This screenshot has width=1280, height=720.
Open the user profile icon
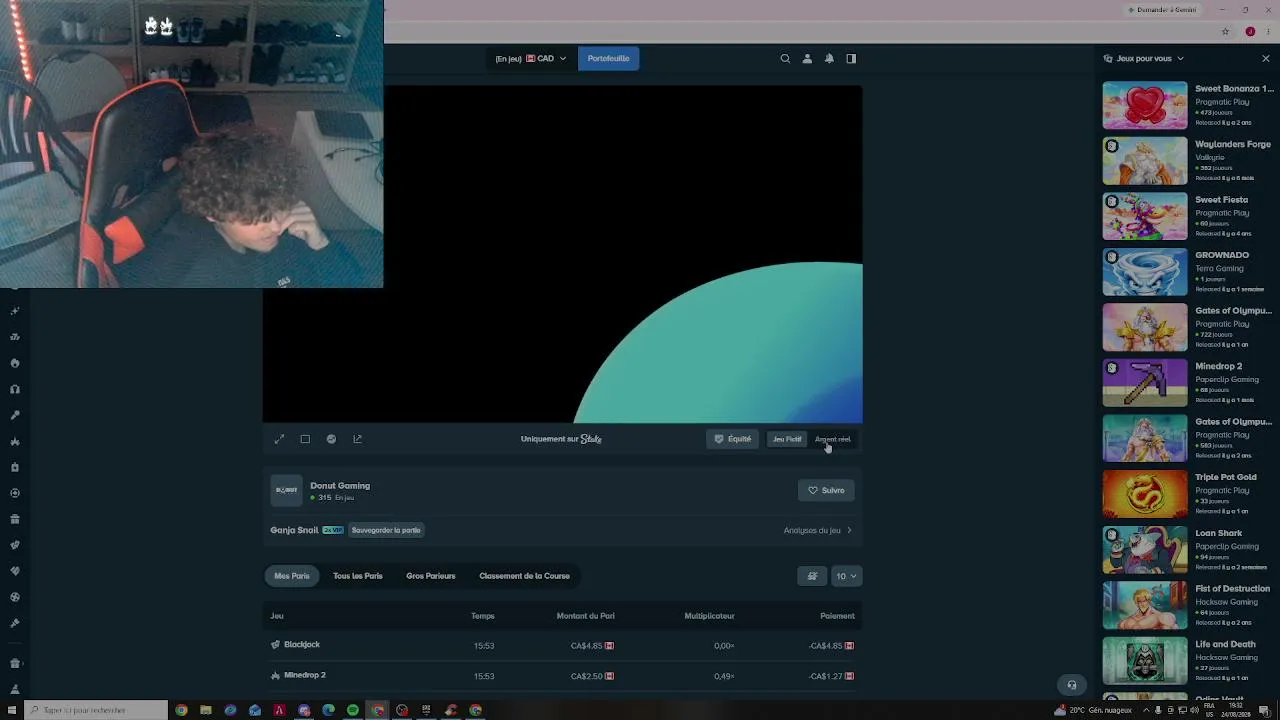click(x=807, y=59)
